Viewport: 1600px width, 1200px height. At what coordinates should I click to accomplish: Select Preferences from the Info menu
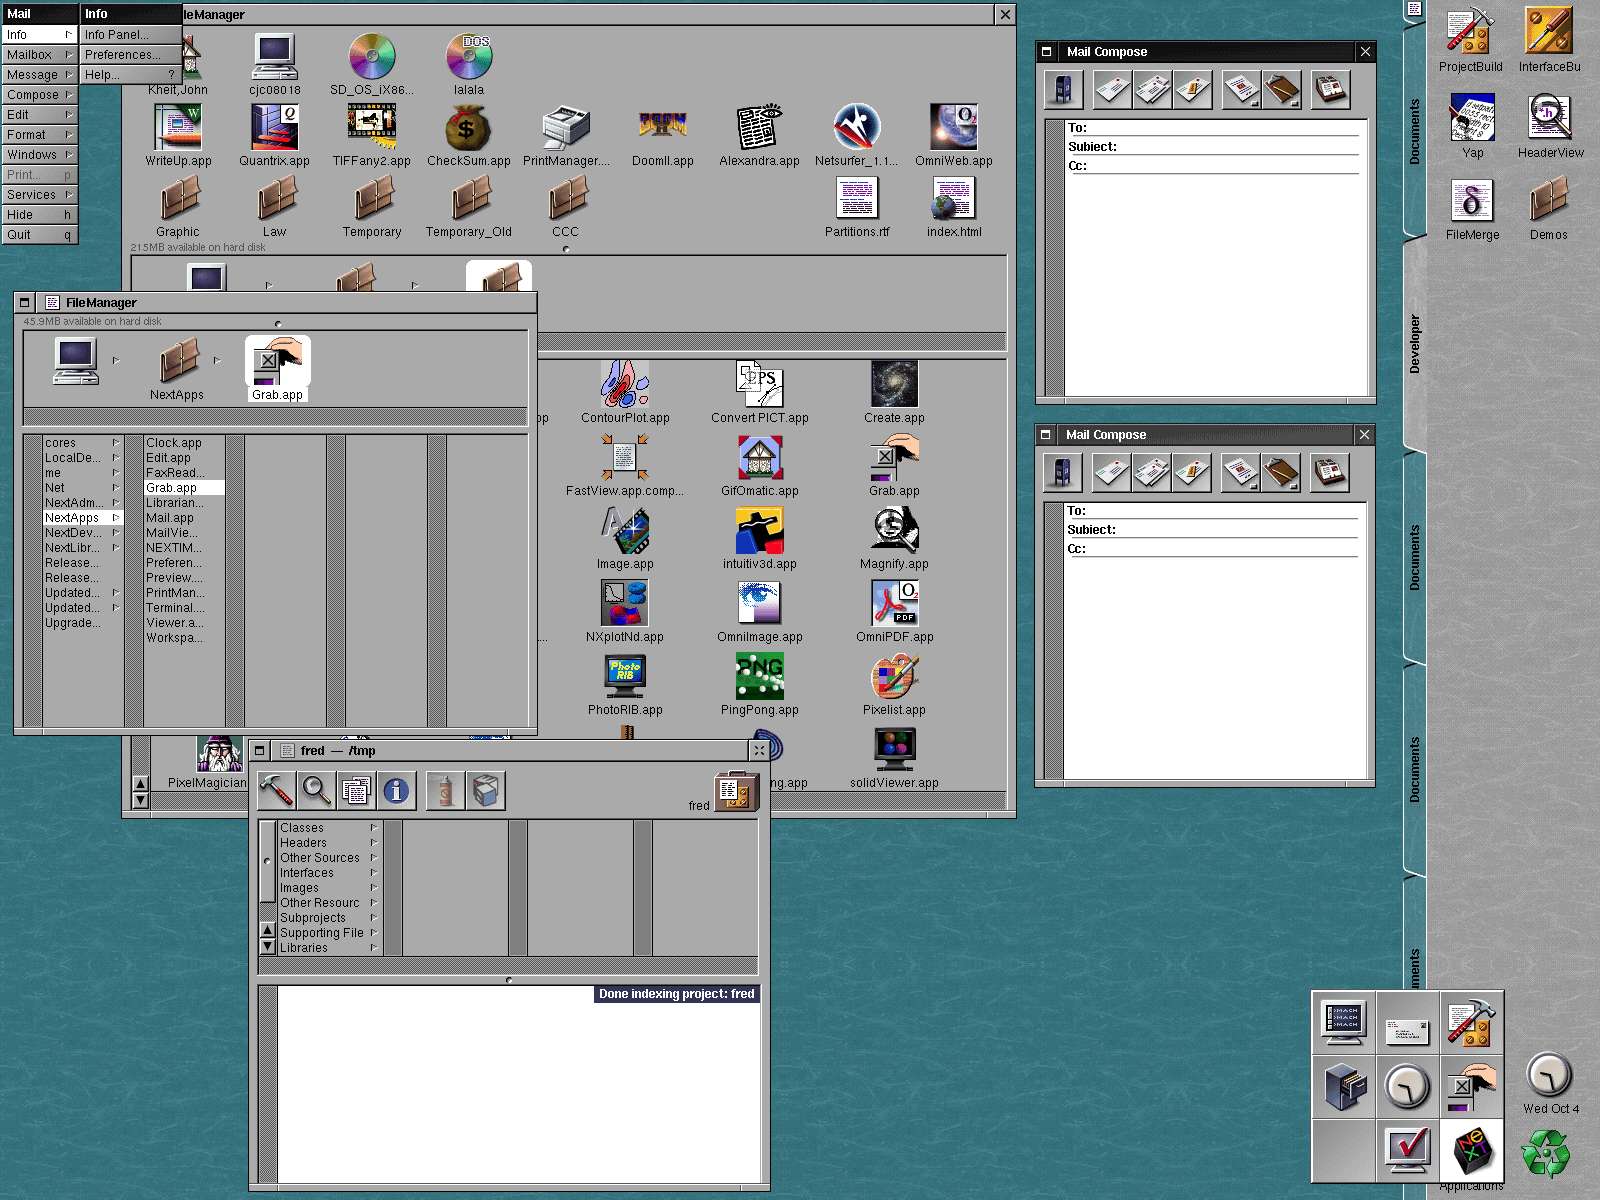127,54
